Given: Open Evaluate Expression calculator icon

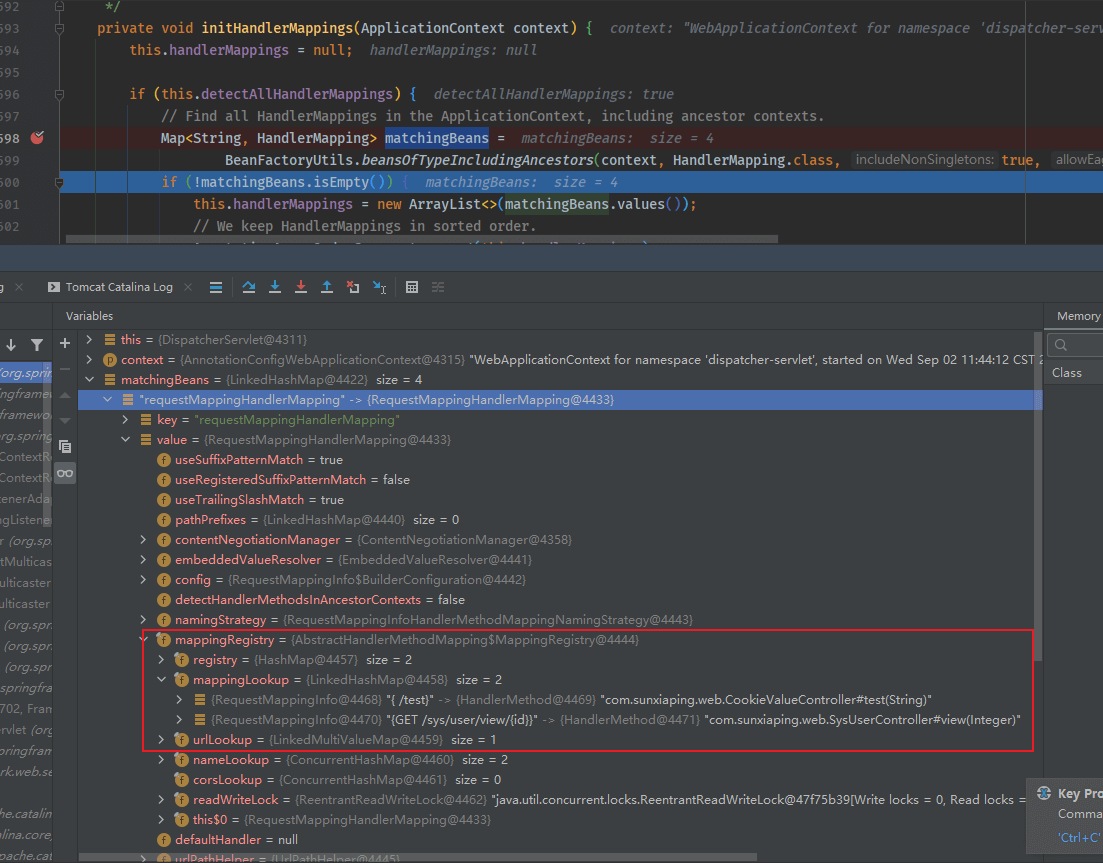Looking at the screenshot, I should 412,287.
